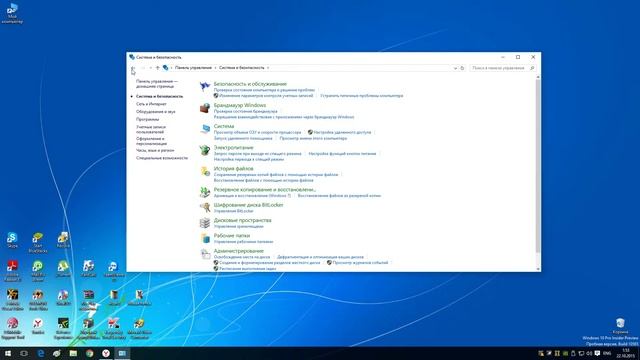Expand chevron after Система и безопасность breadcrumb
The height and width of the screenshot is (360, 640).
(x=268, y=68)
